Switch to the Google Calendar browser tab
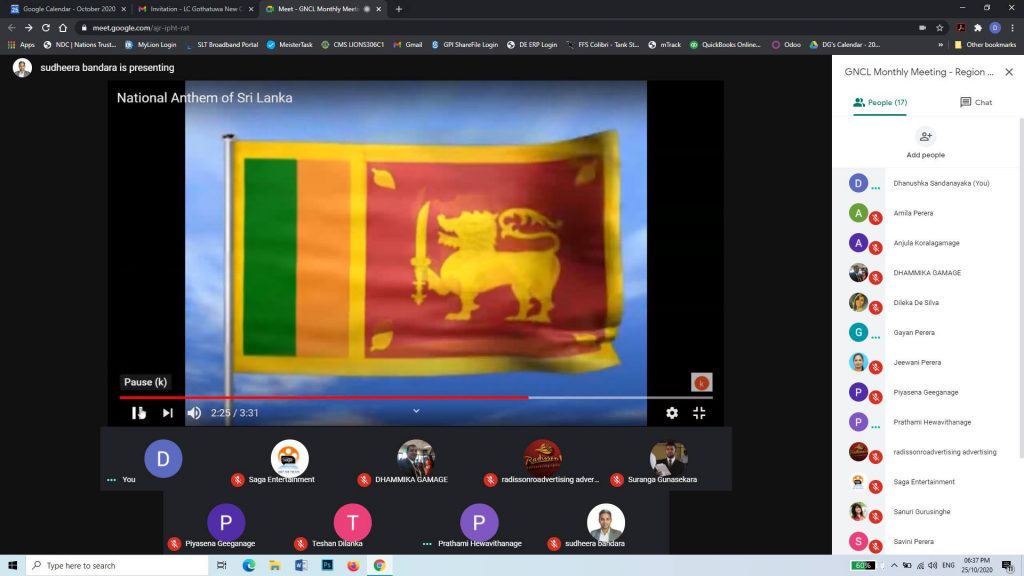The width and height of the screenshot is (1024, 576). point(68,9)
